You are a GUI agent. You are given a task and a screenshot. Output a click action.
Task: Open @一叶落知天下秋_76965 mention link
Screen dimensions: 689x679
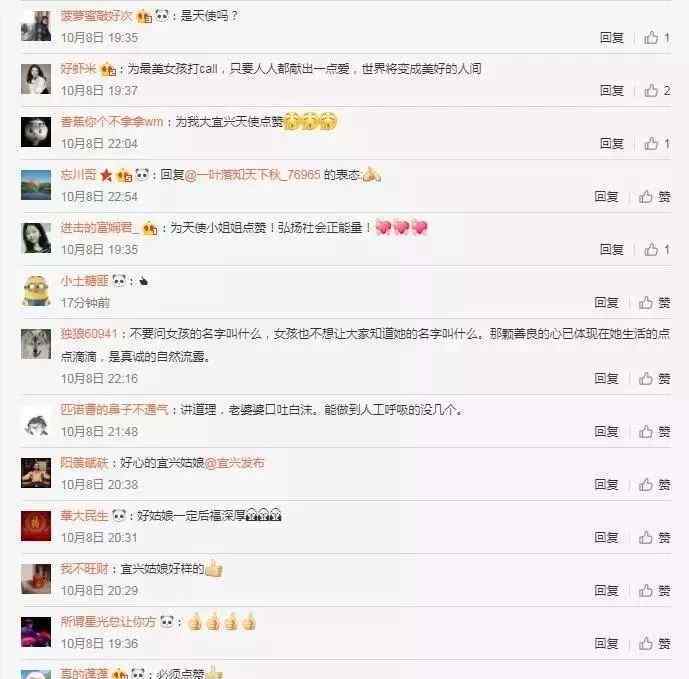[252, 175]
